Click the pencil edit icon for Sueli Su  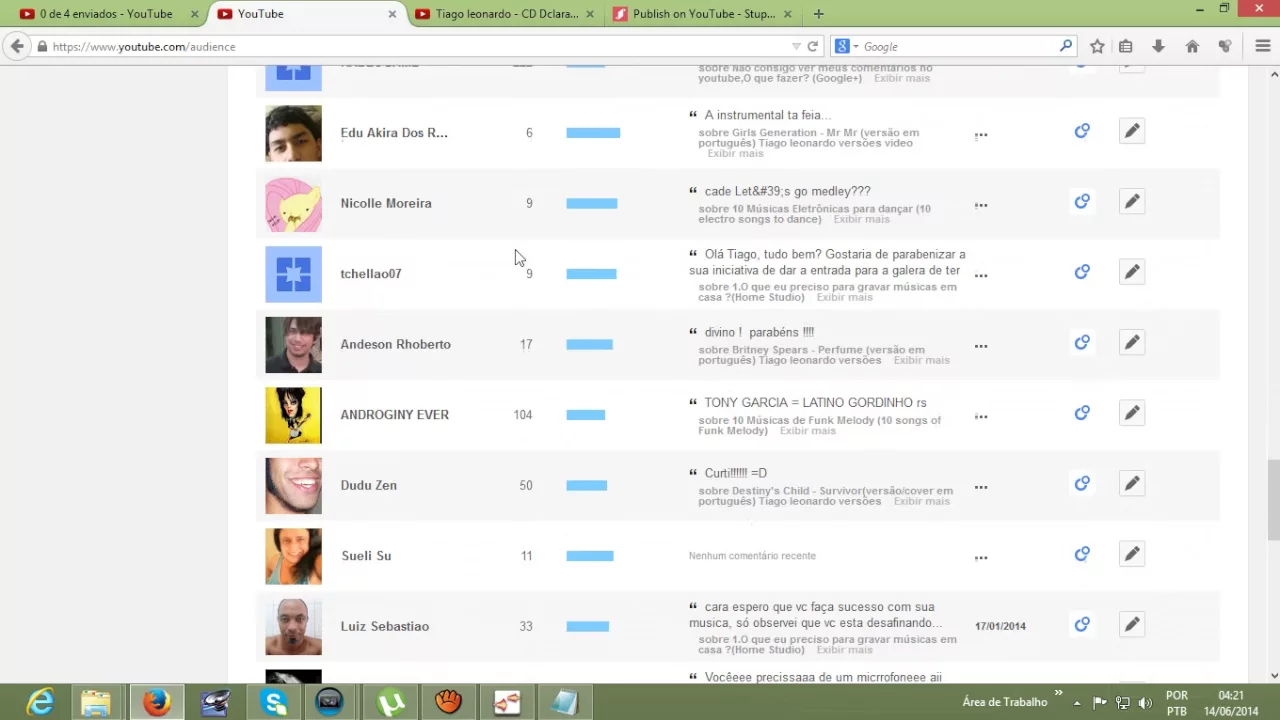tap(1132, 554)
